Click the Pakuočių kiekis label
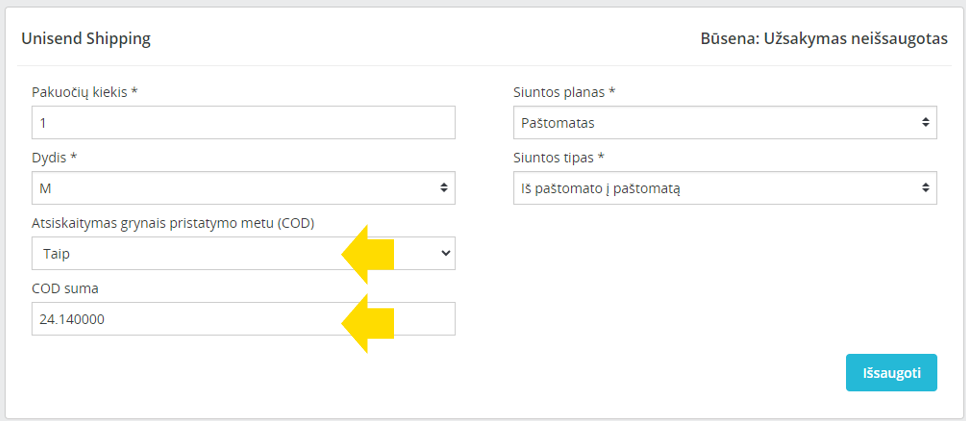 coord(84,92)
